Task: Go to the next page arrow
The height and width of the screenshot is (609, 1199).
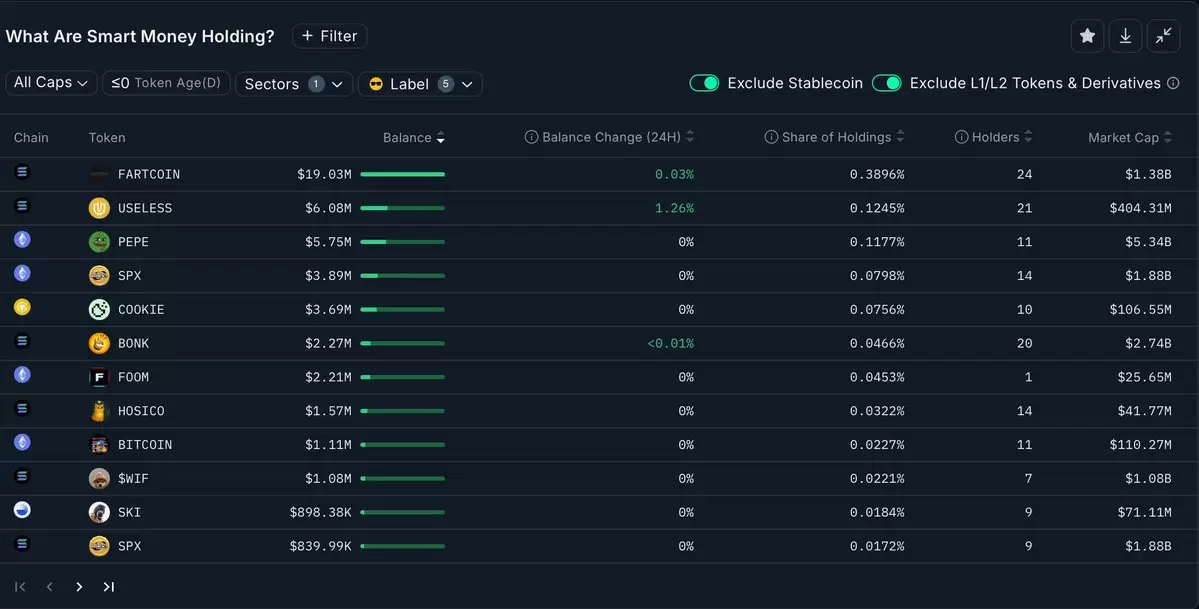Action: pos(79,587)
